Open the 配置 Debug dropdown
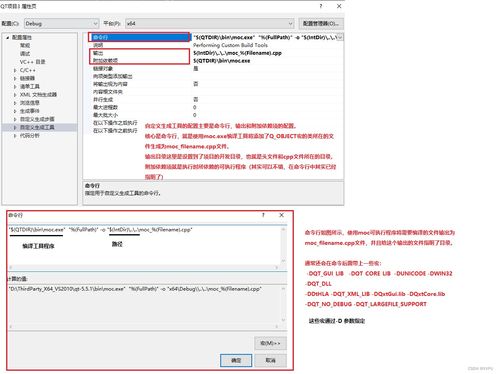499x374 pixels. click(61, 24)
